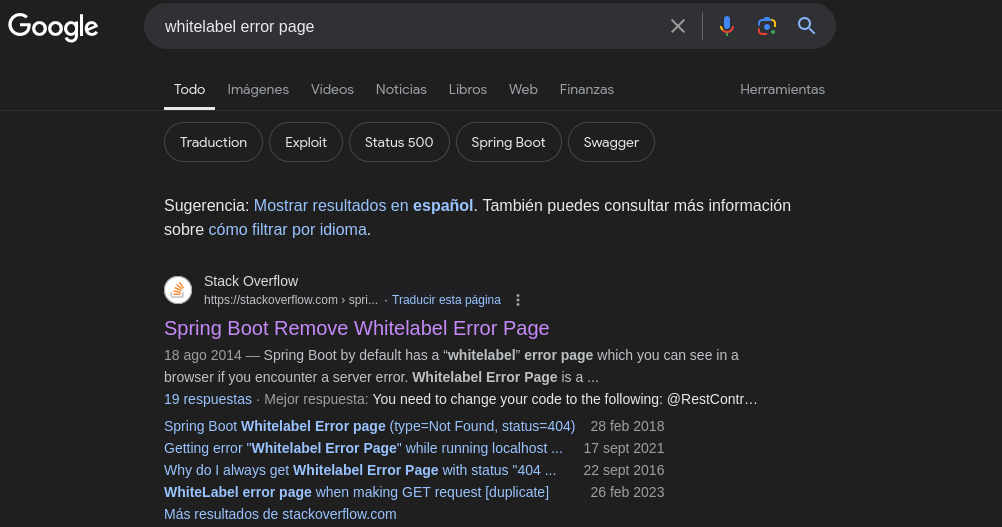This screenshot has height=527, width=1002.
Task: Open the Finanzas tab
Action: point(587,89)
